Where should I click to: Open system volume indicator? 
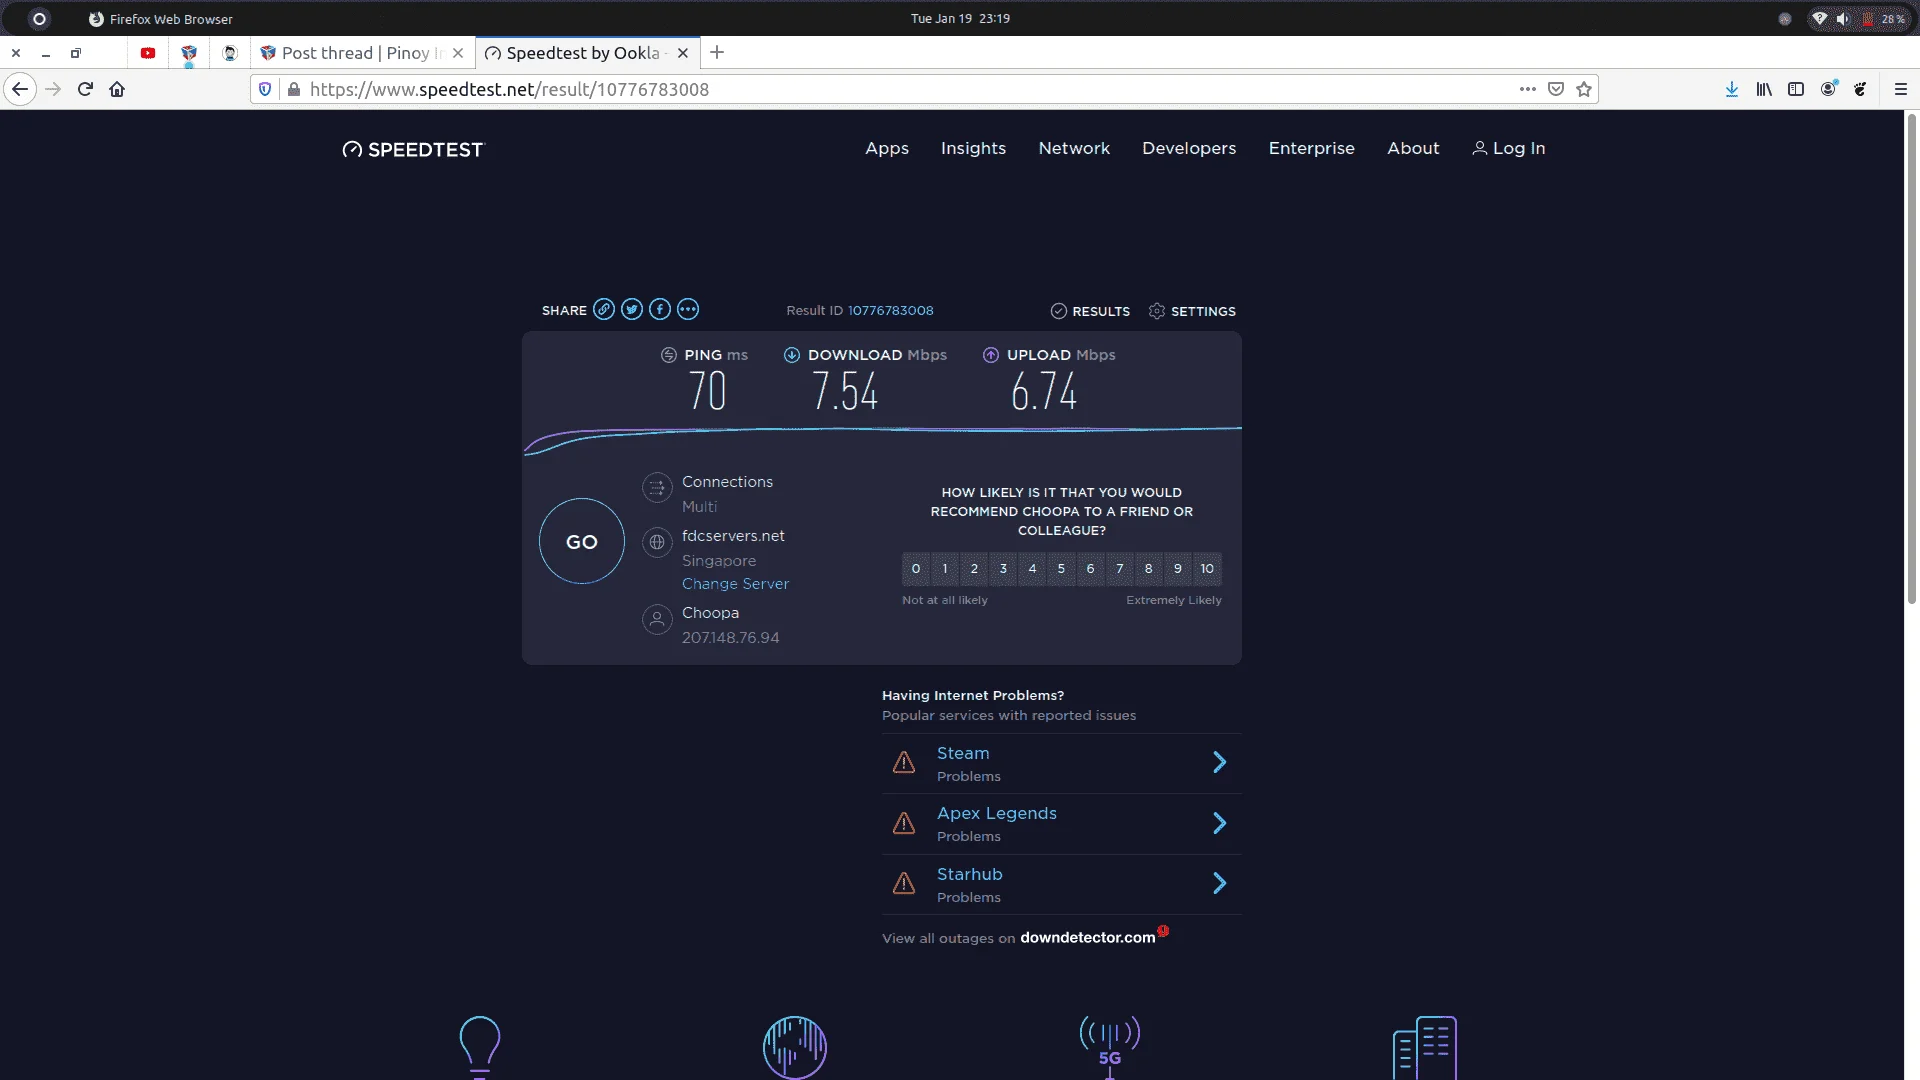pyautogui.click(x=1842, y=18)
